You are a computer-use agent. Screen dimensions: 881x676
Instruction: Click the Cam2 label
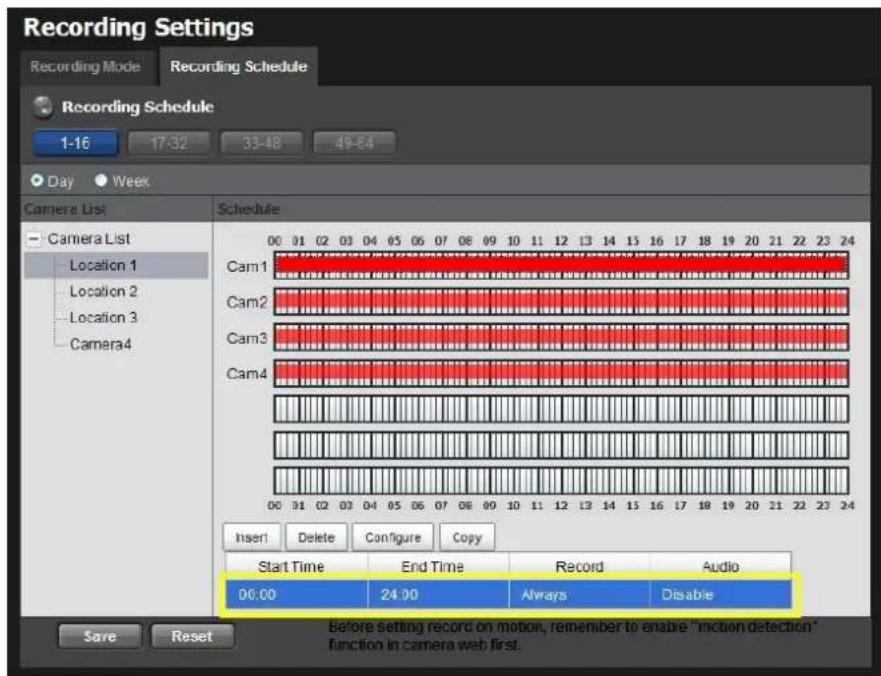tap(247, 302)
